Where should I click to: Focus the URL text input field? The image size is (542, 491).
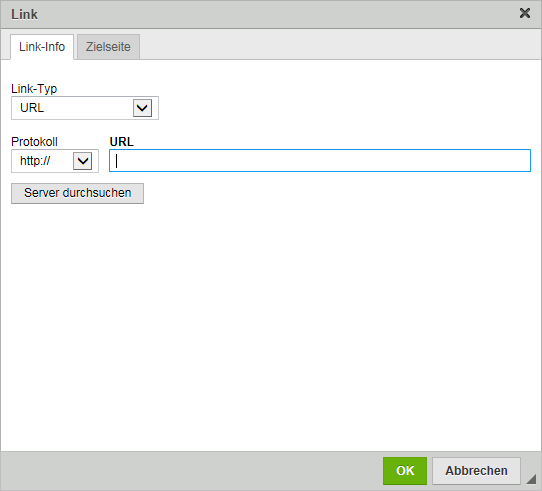coord(320,160)
